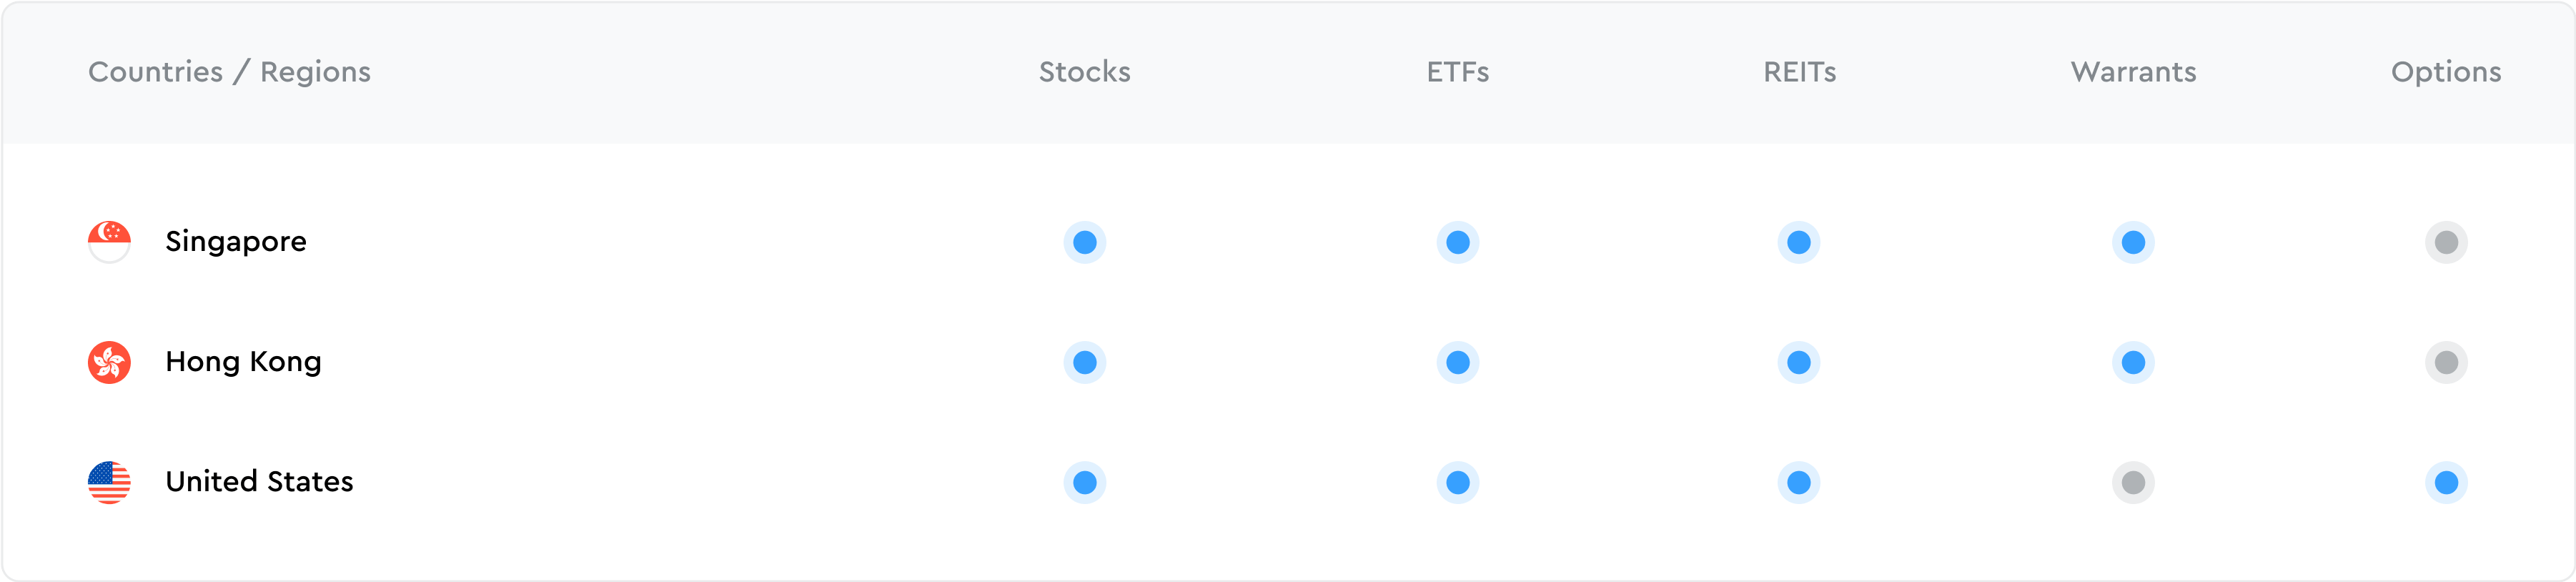Select the Options column header
Screen dimensions: 2576x582
[x=2445, y=72]
